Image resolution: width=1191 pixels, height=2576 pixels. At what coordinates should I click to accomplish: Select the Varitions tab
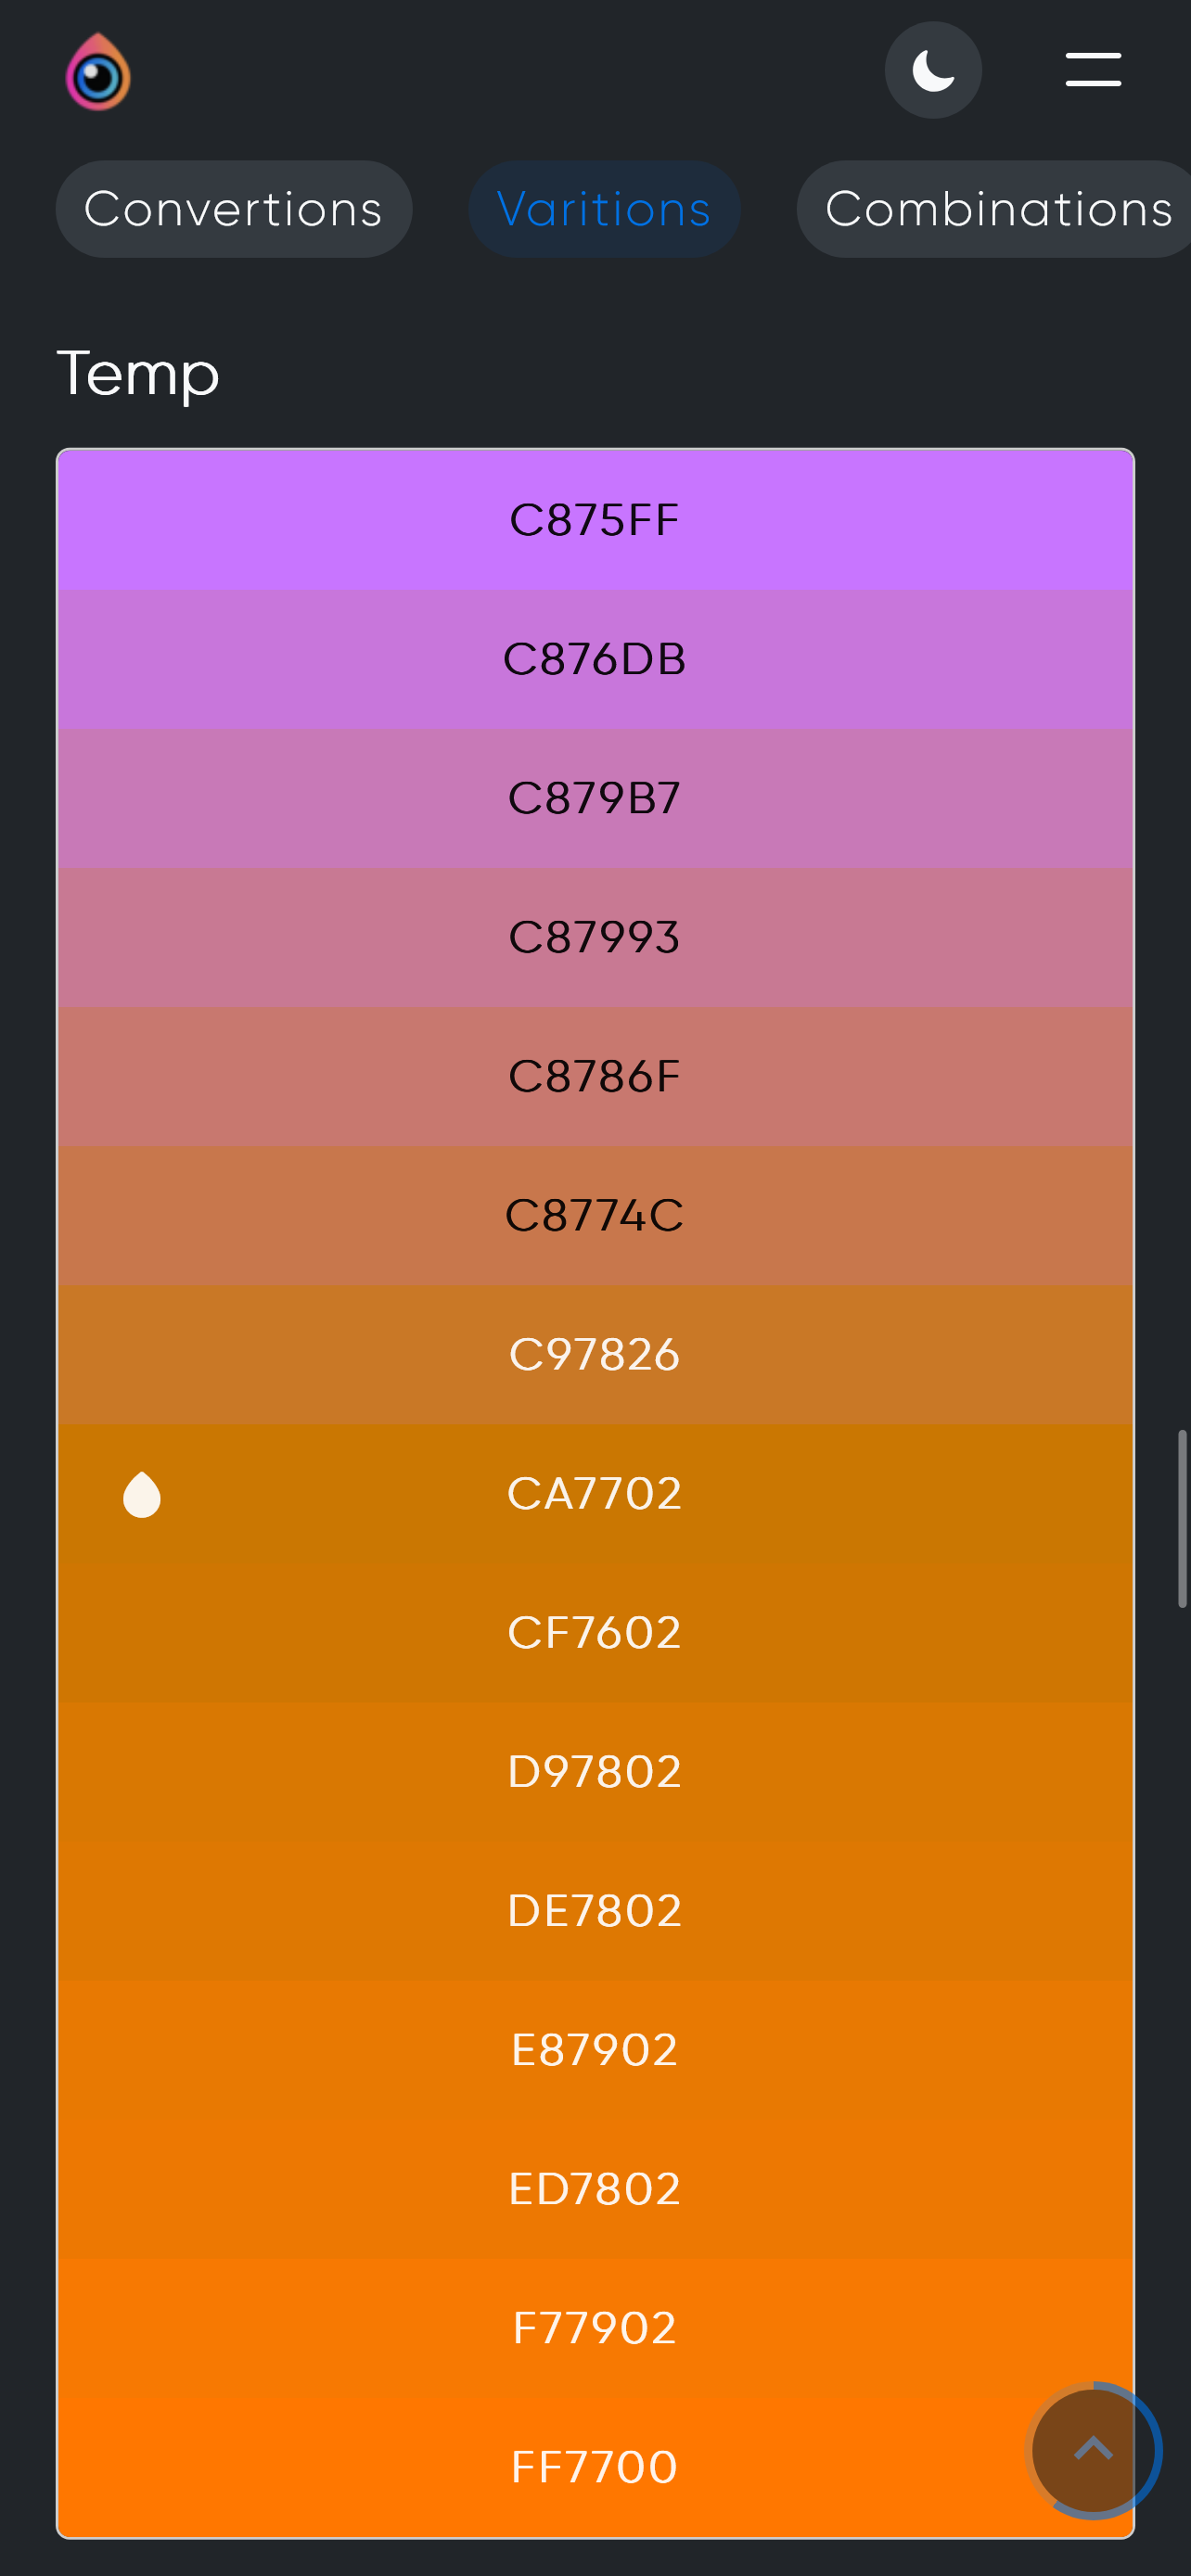604,209
